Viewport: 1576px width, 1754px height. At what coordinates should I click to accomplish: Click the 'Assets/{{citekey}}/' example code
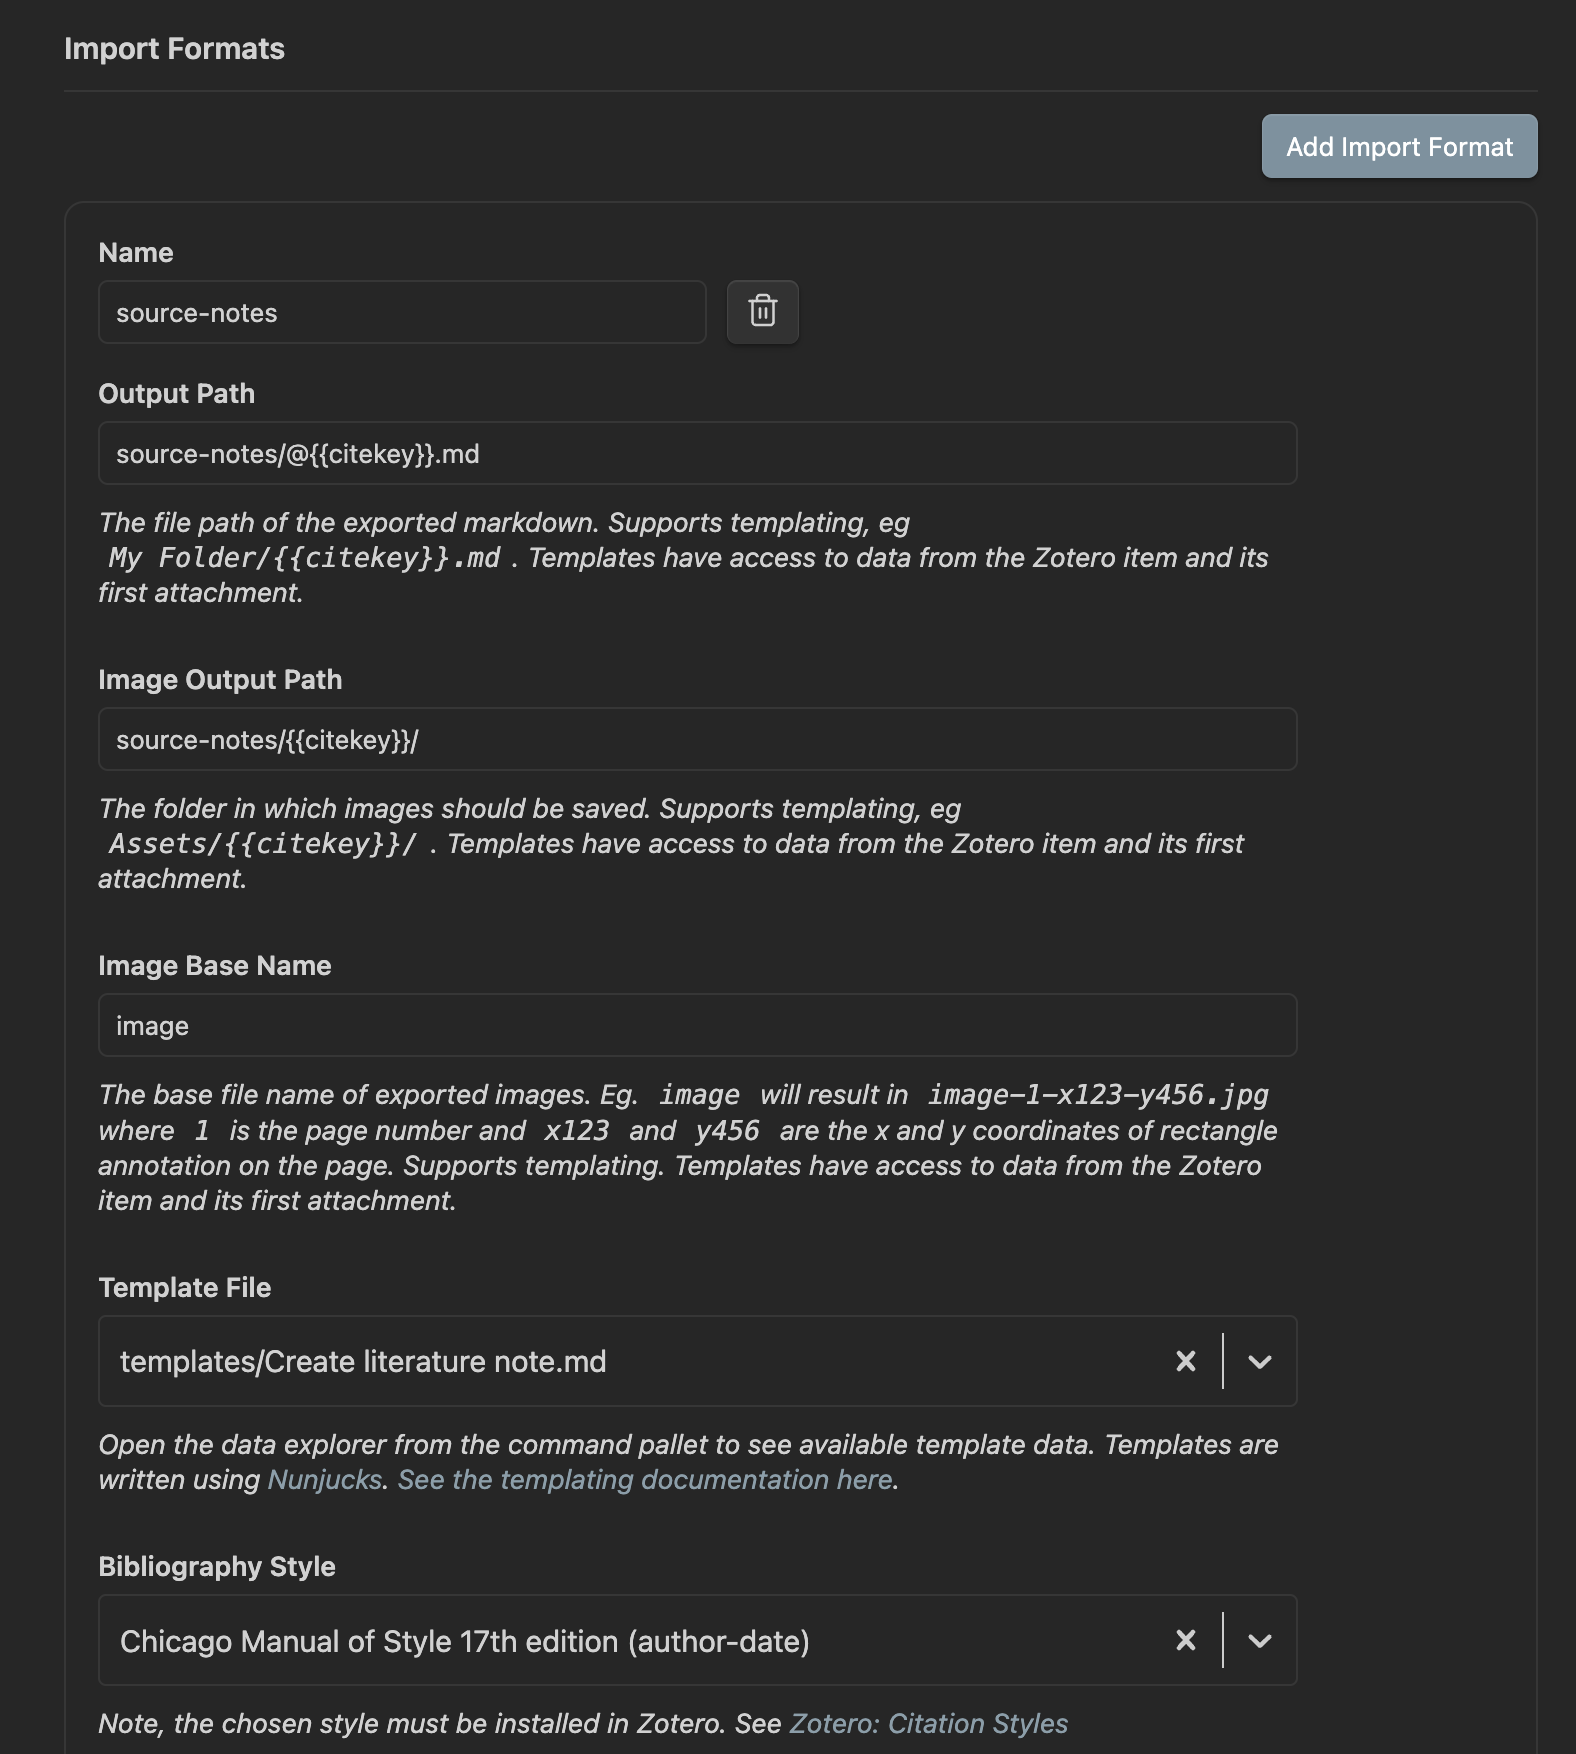(x=262, y=844)
